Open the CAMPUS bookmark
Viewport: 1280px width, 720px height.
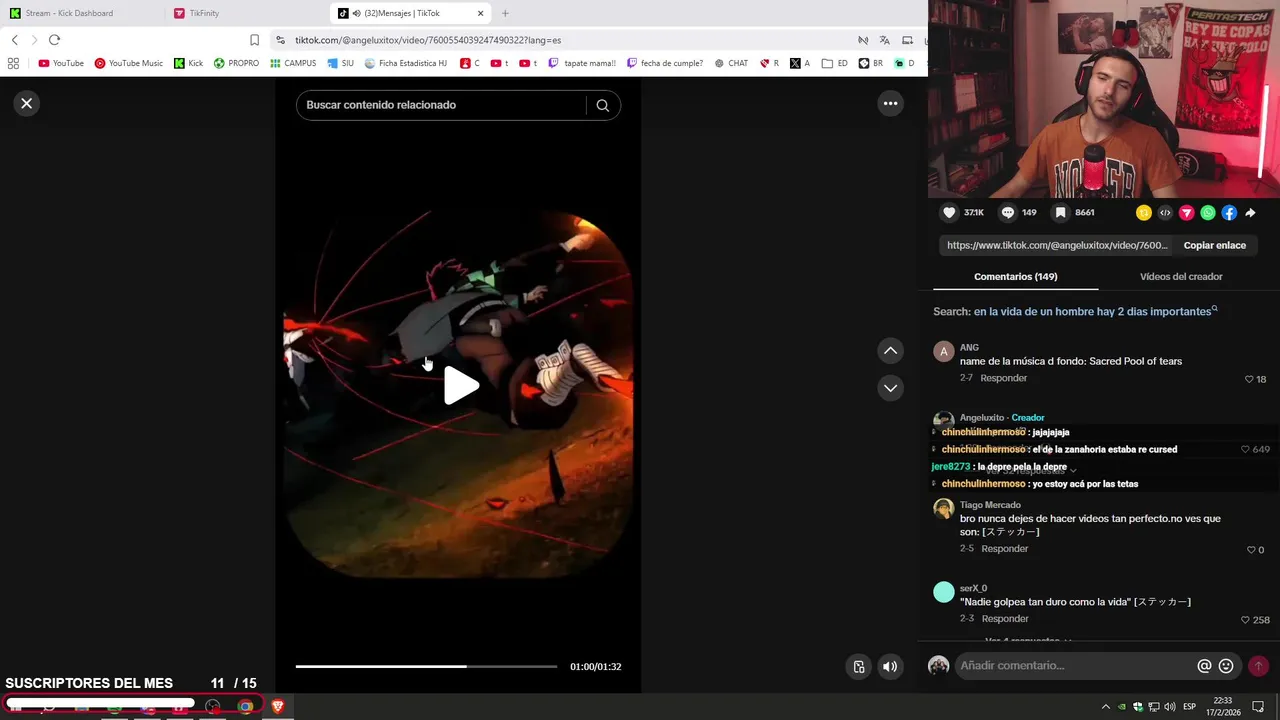click(293, 63)
